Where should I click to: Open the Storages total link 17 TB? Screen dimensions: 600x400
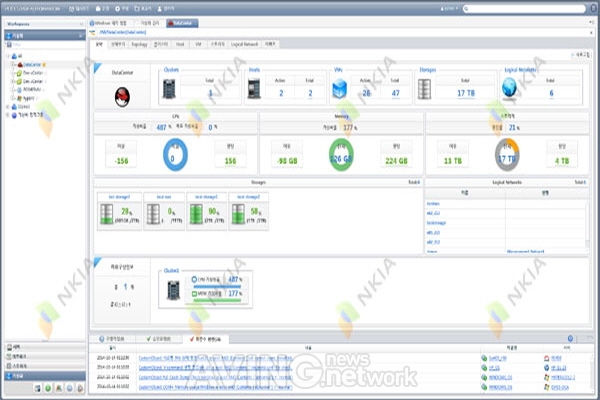[466, 93]
